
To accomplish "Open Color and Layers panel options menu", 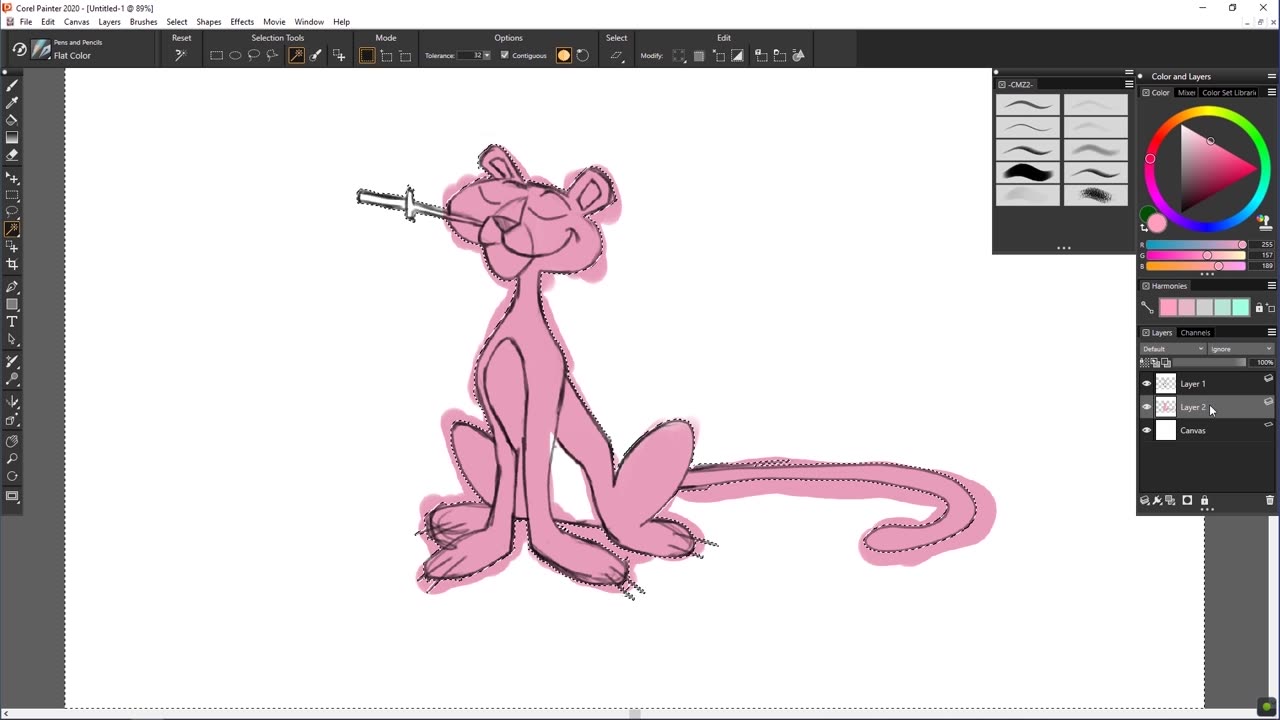I will pos(1272,76).
